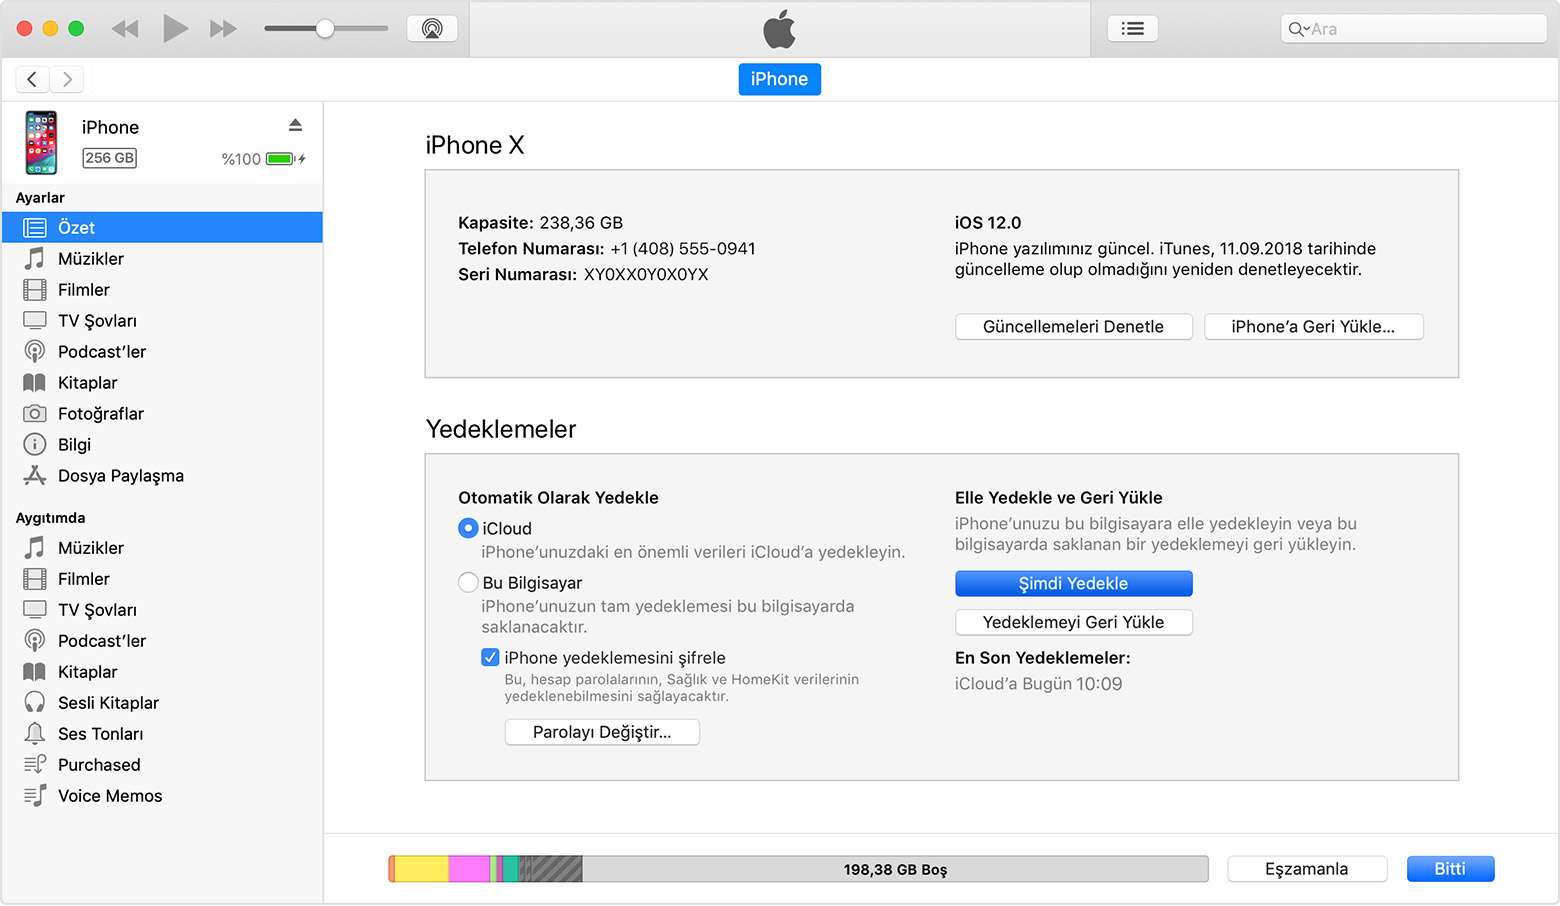Screen dimensions: 1560x906
Task: Select Özet in the Ayarlar sidebar
Action: pyautogui.click(x=162, y=227)
